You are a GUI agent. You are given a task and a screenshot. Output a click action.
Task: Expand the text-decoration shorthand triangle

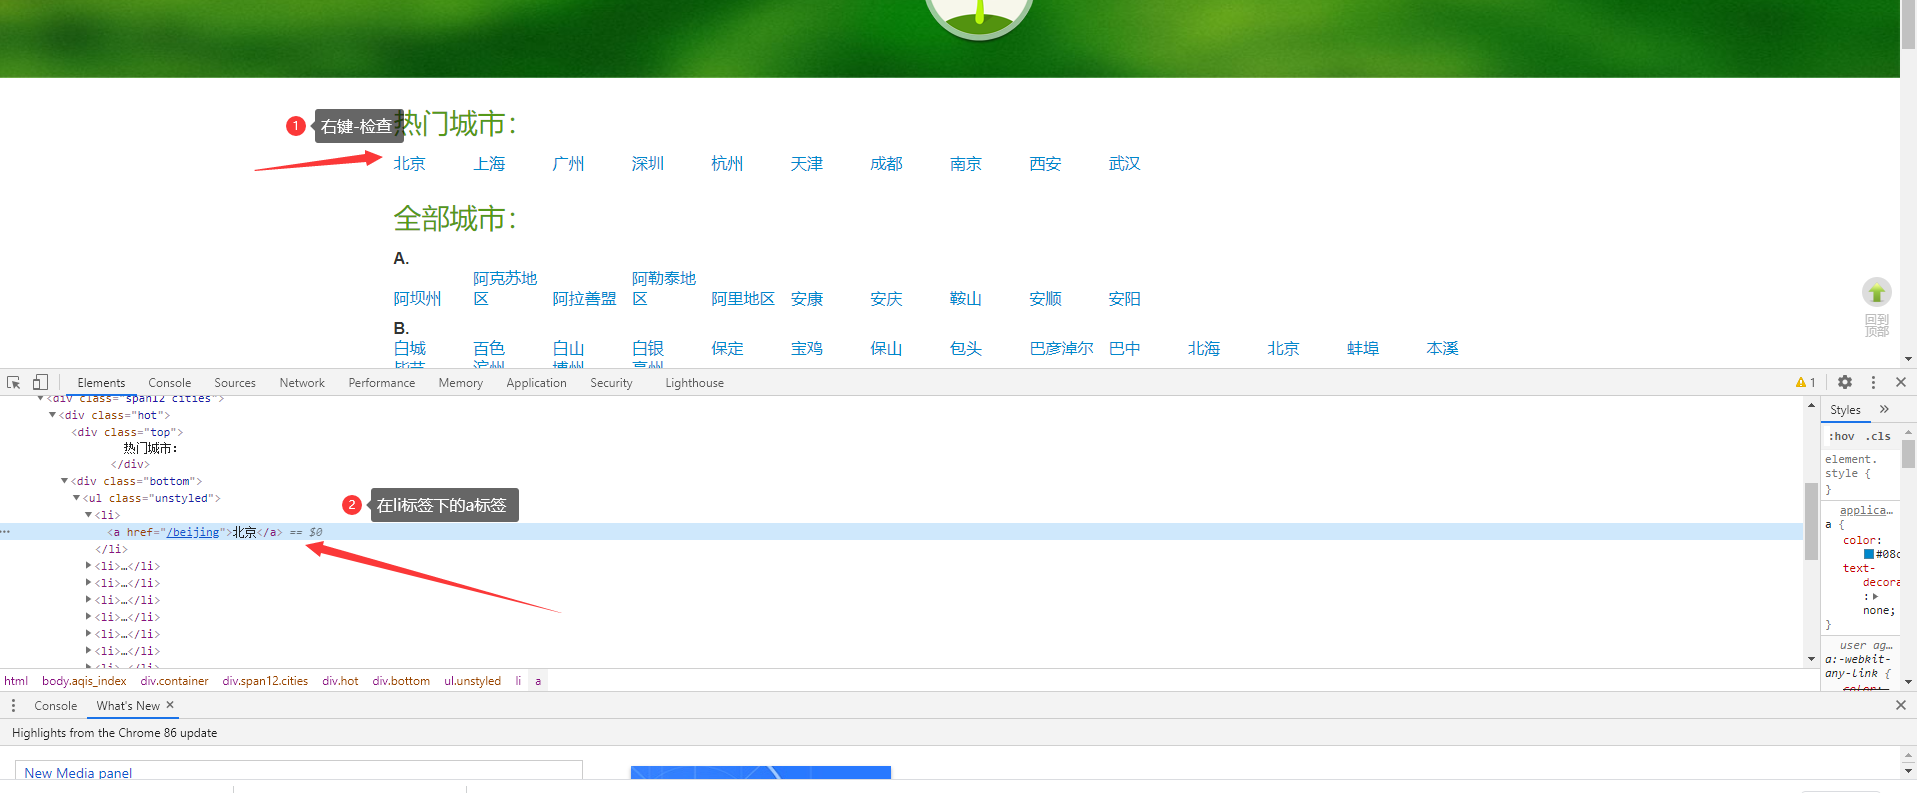tap(1875, 596)
